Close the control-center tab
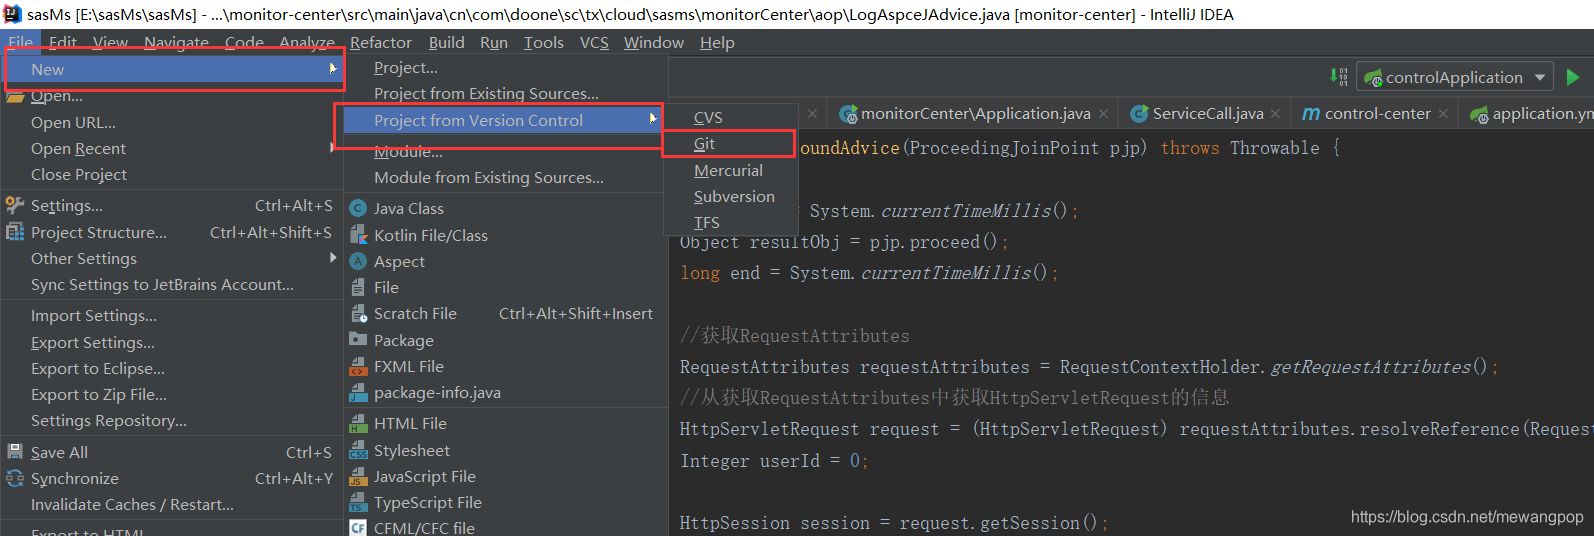 [x=1443, y=114]
